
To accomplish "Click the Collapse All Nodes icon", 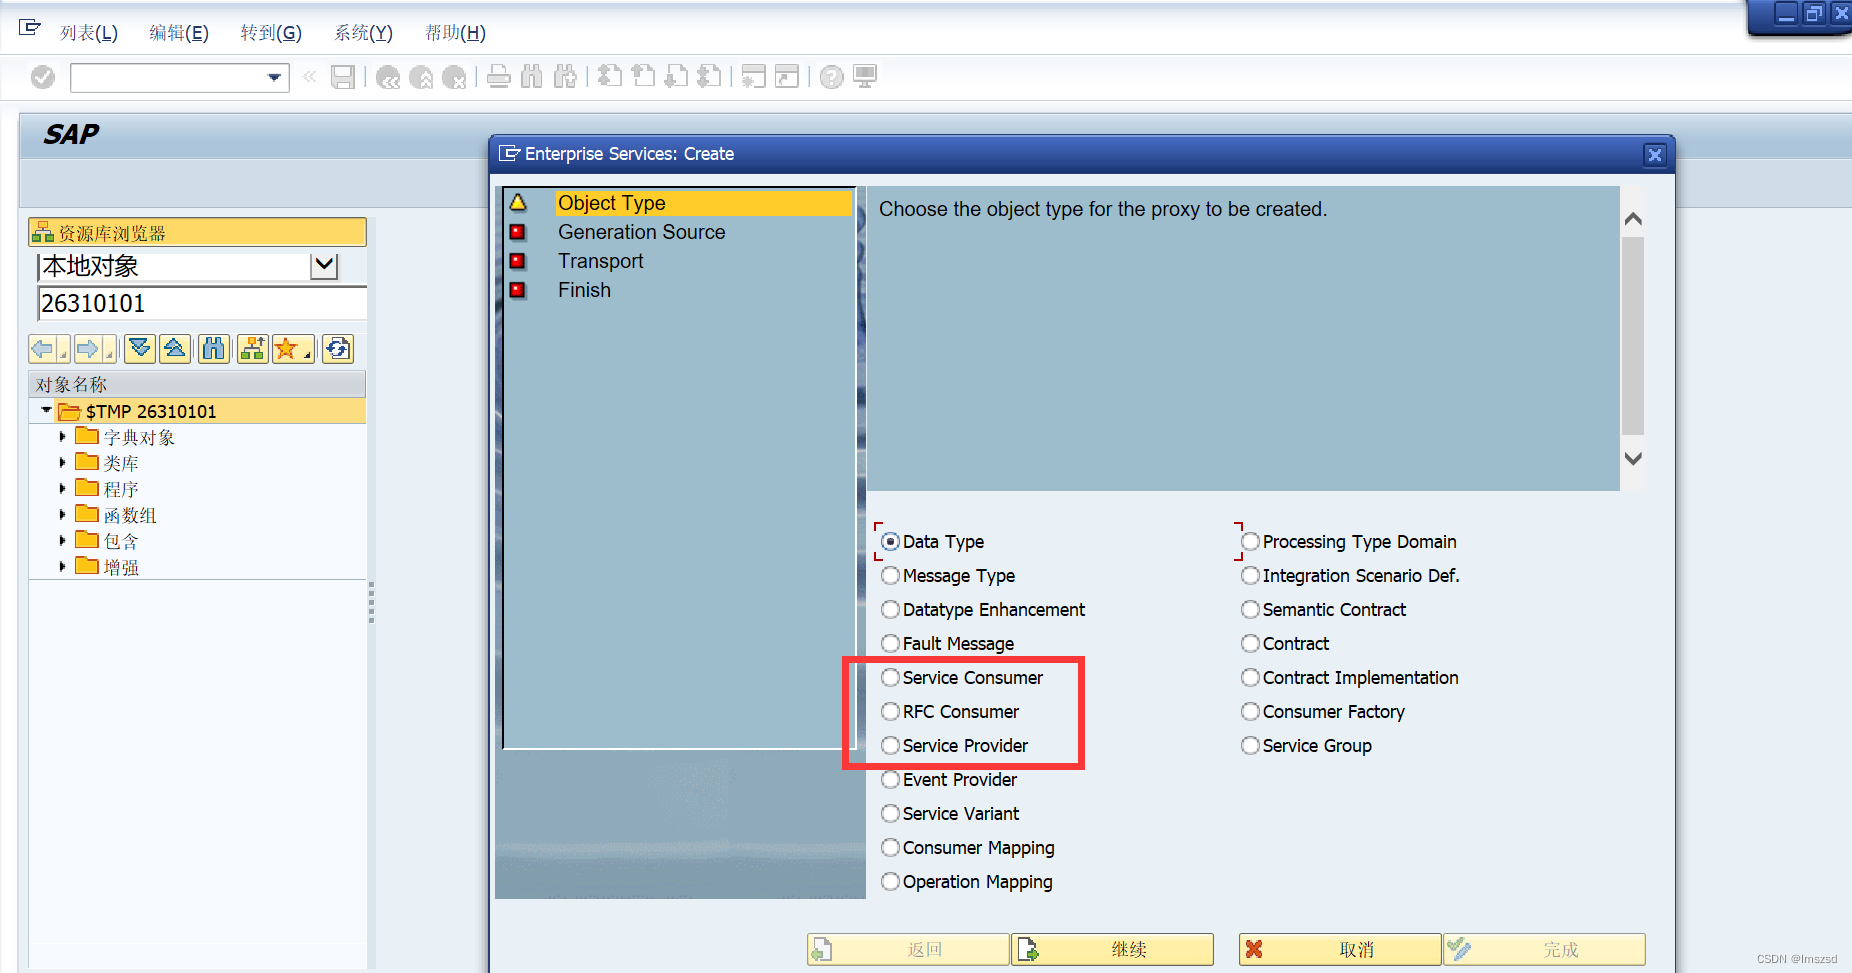I will tap(175, 349).
